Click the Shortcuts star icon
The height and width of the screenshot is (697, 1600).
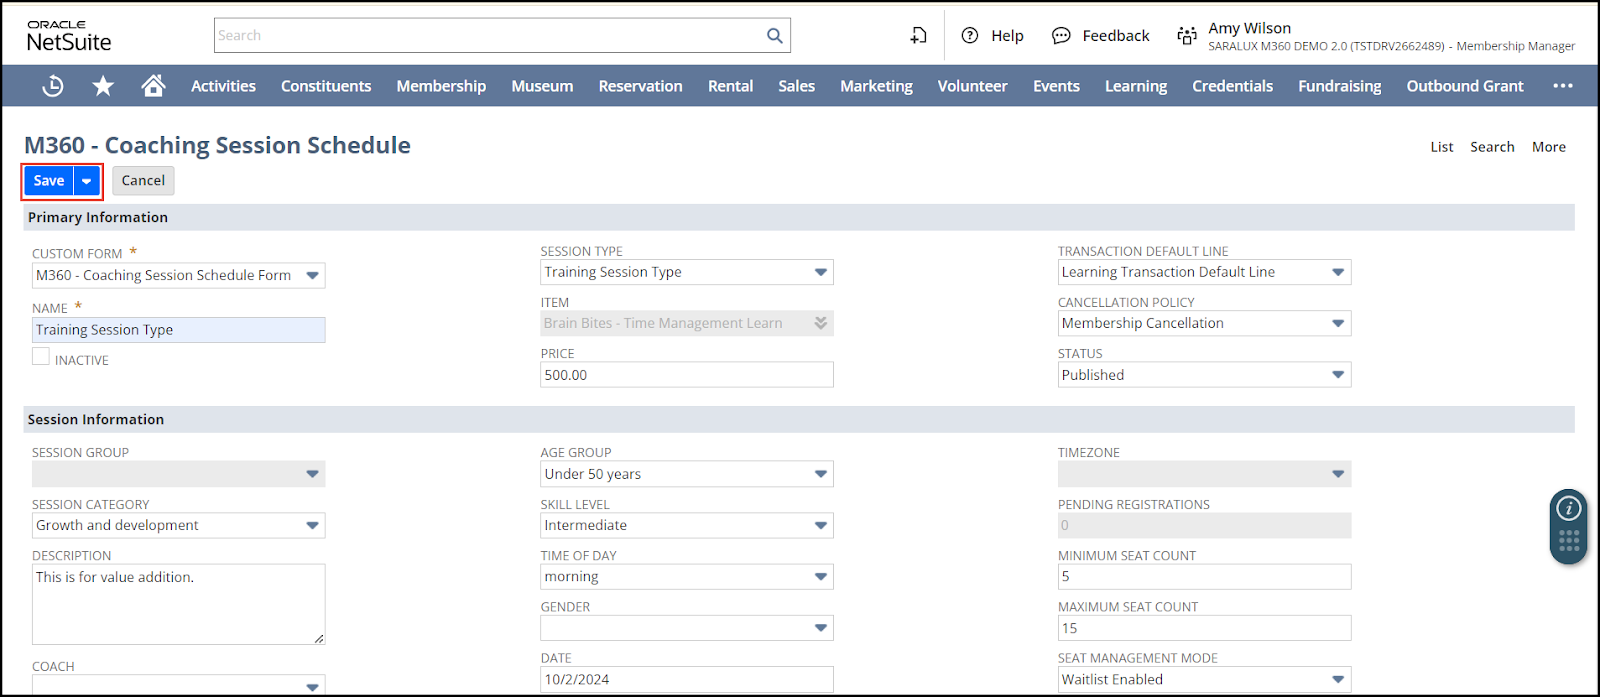(103, 86)
